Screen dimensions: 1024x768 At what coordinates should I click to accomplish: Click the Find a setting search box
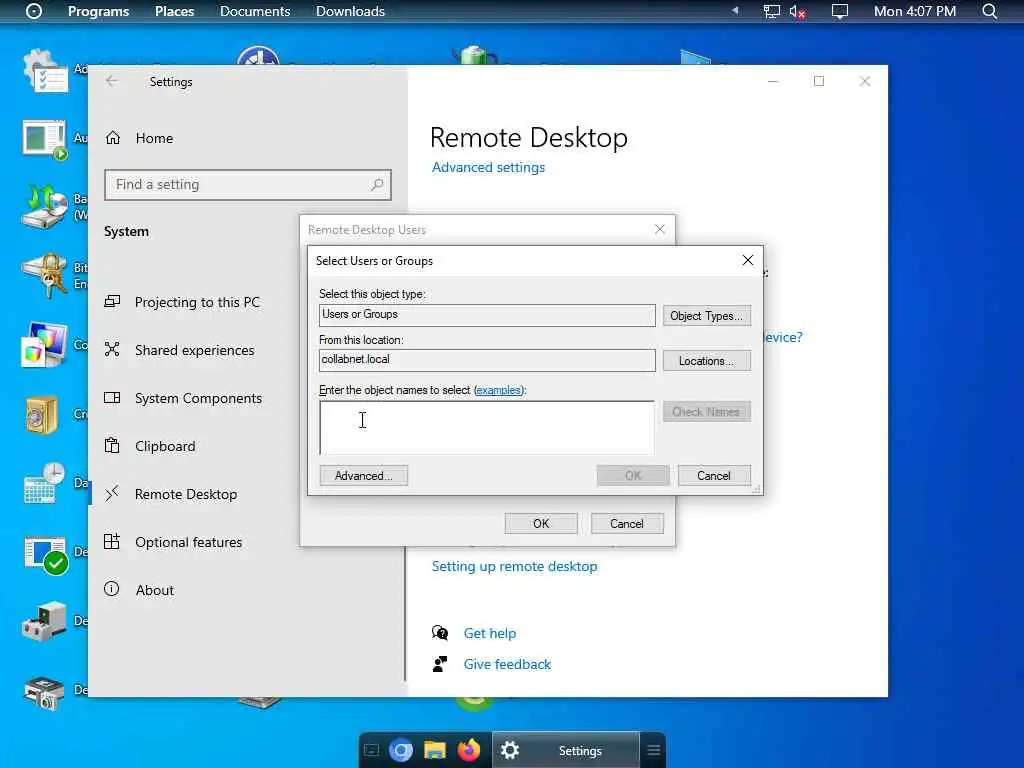coord(248,185)
